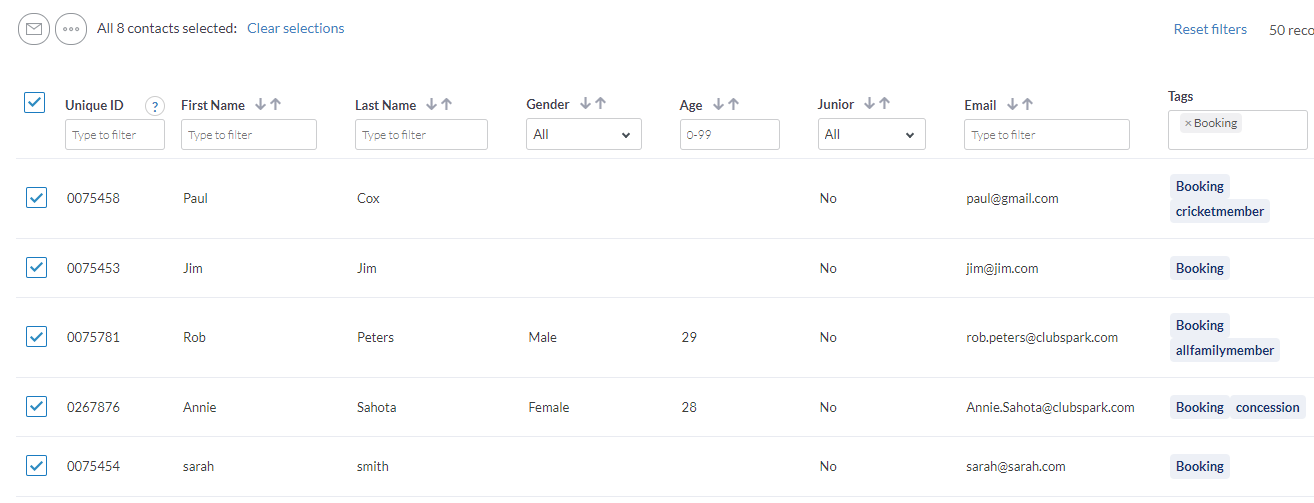1314x503 pixels.
Task: Click the Age 0-99 filter field
Action: pos(730,135)
